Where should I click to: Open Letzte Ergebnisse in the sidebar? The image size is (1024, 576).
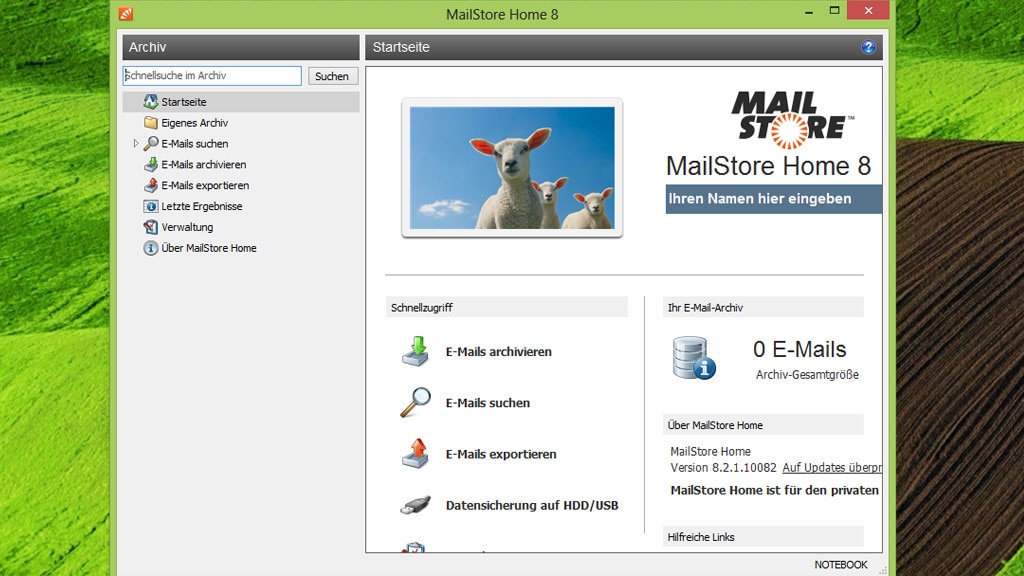(x=201, y=207)
